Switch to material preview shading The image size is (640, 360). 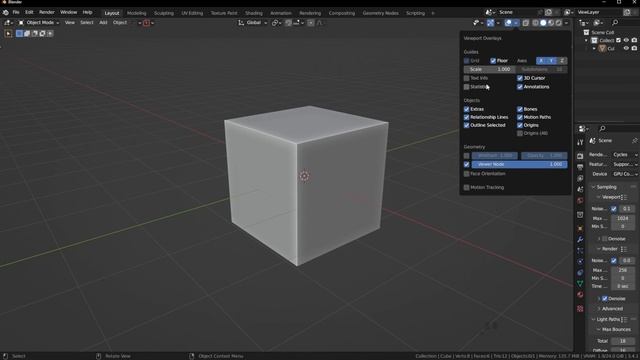(x=551, y=23)
